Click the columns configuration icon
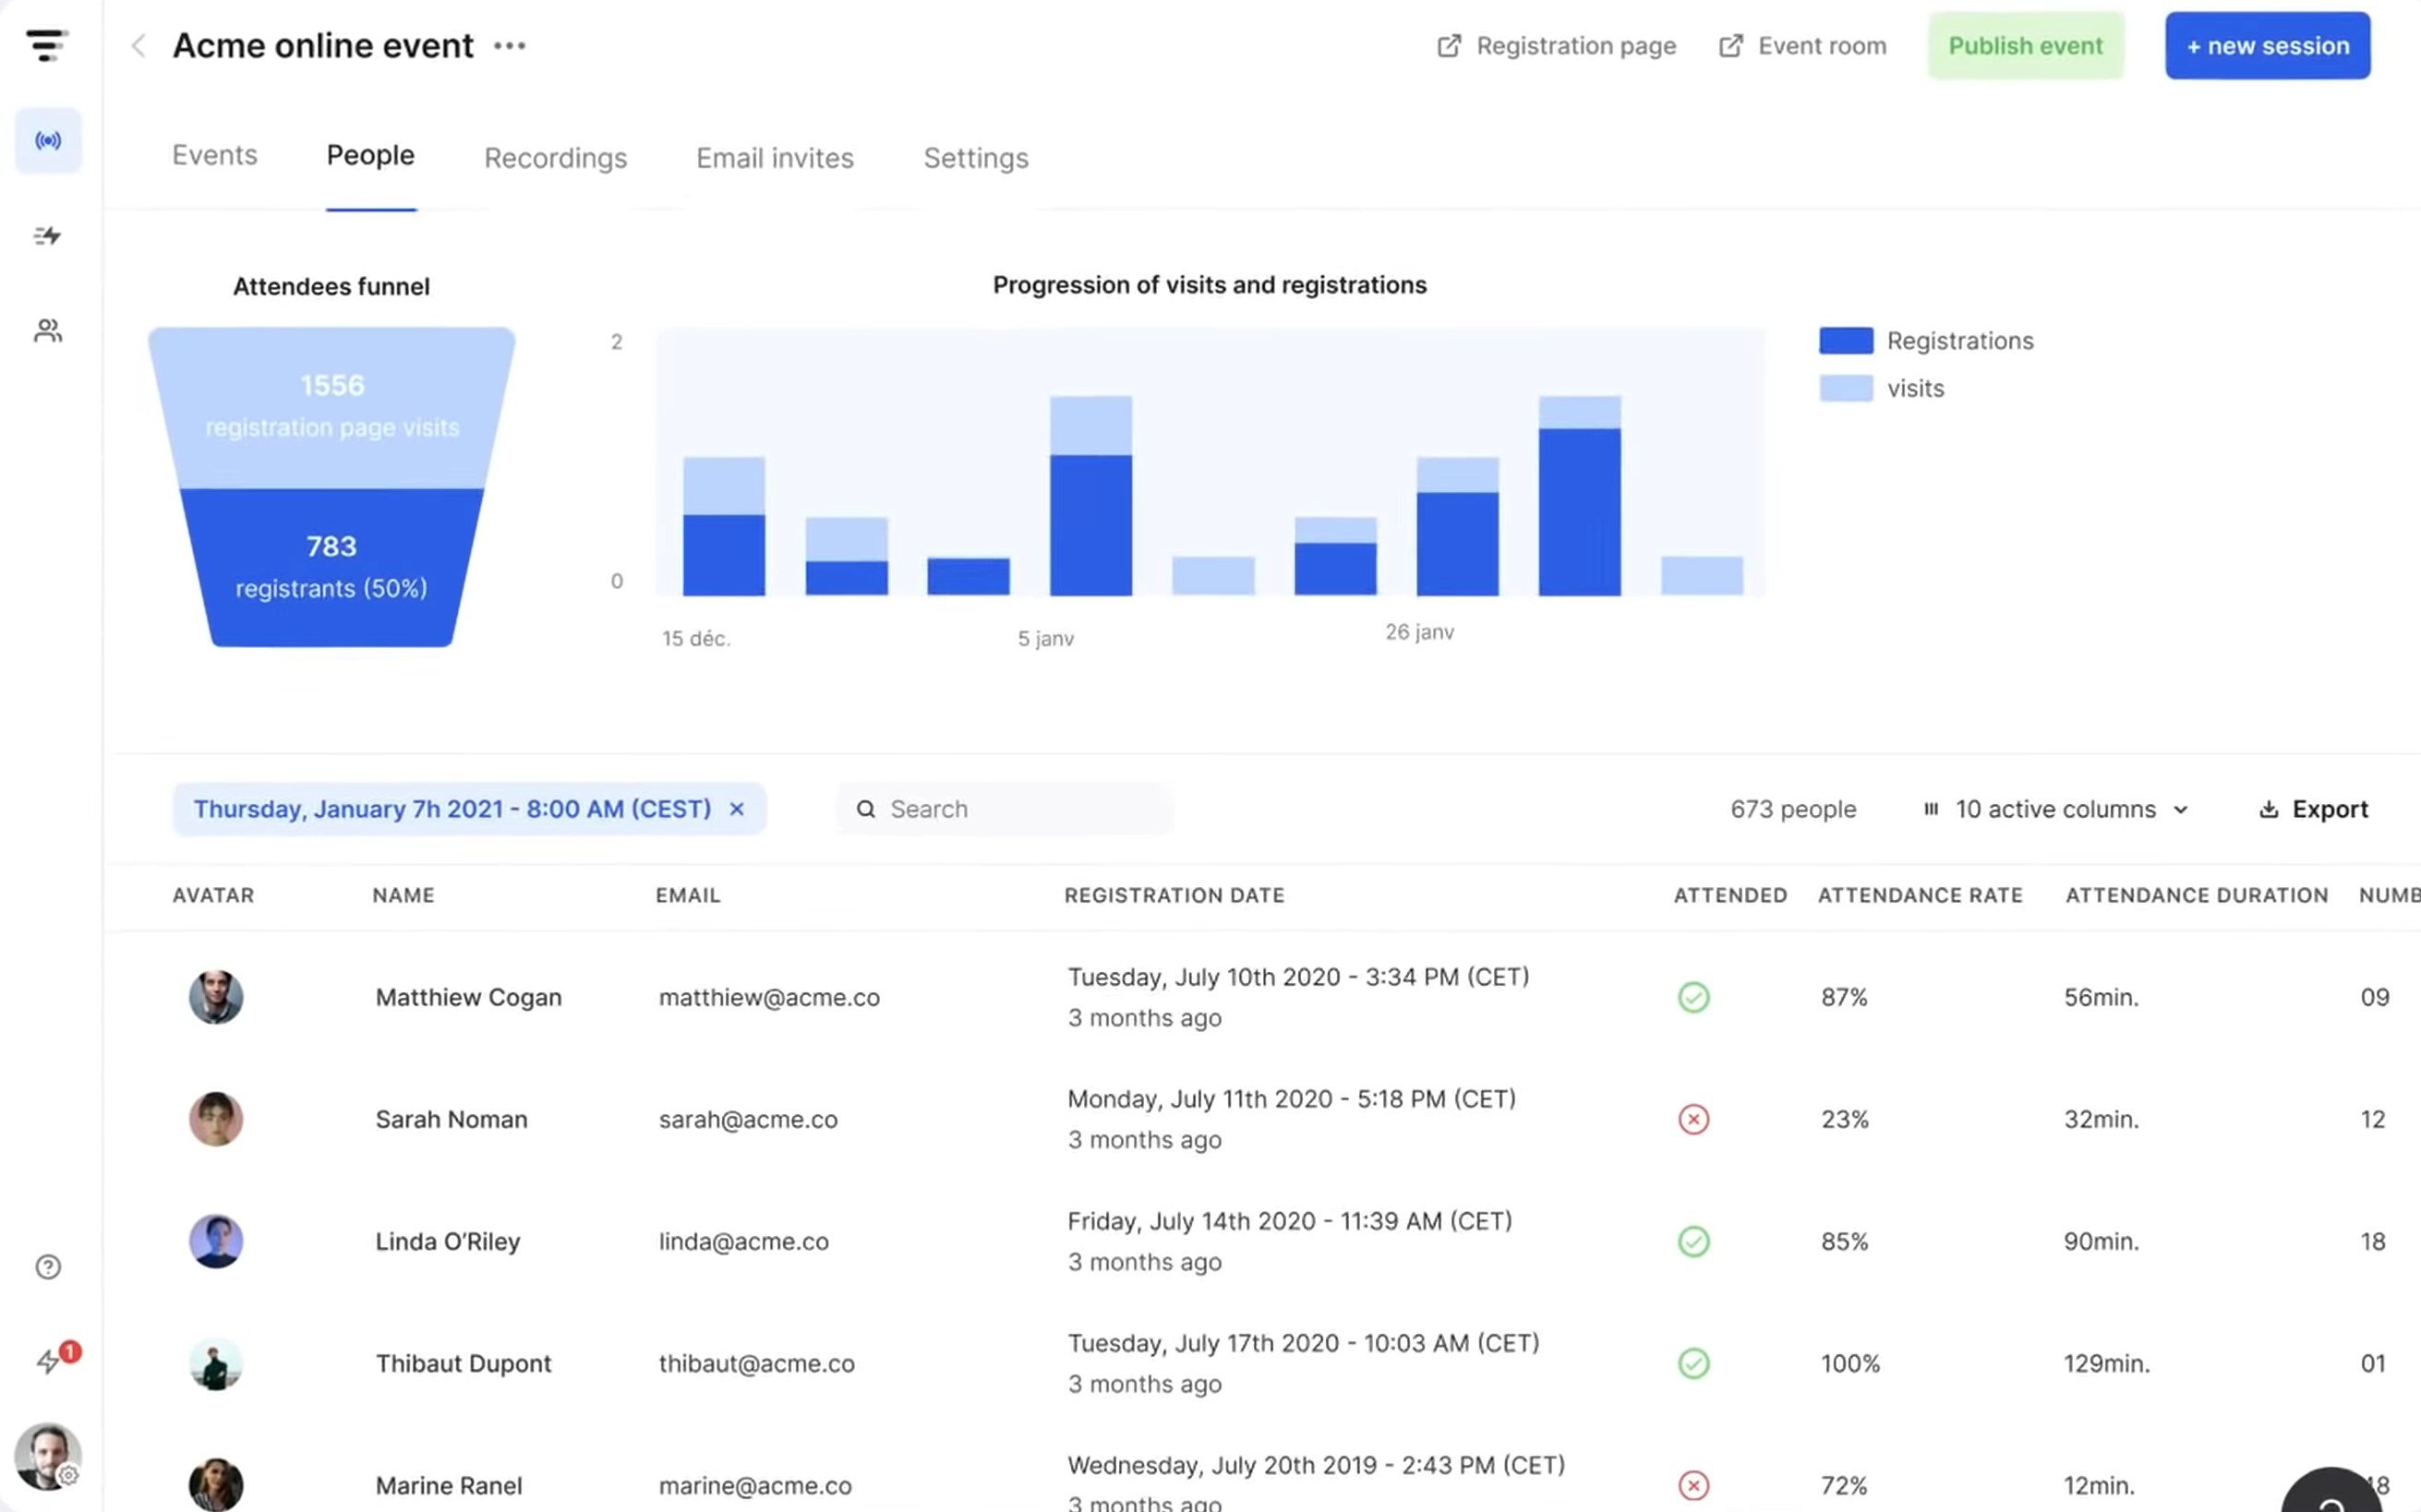The height and width of the screenshot is (1512, 2421). 1930,809
